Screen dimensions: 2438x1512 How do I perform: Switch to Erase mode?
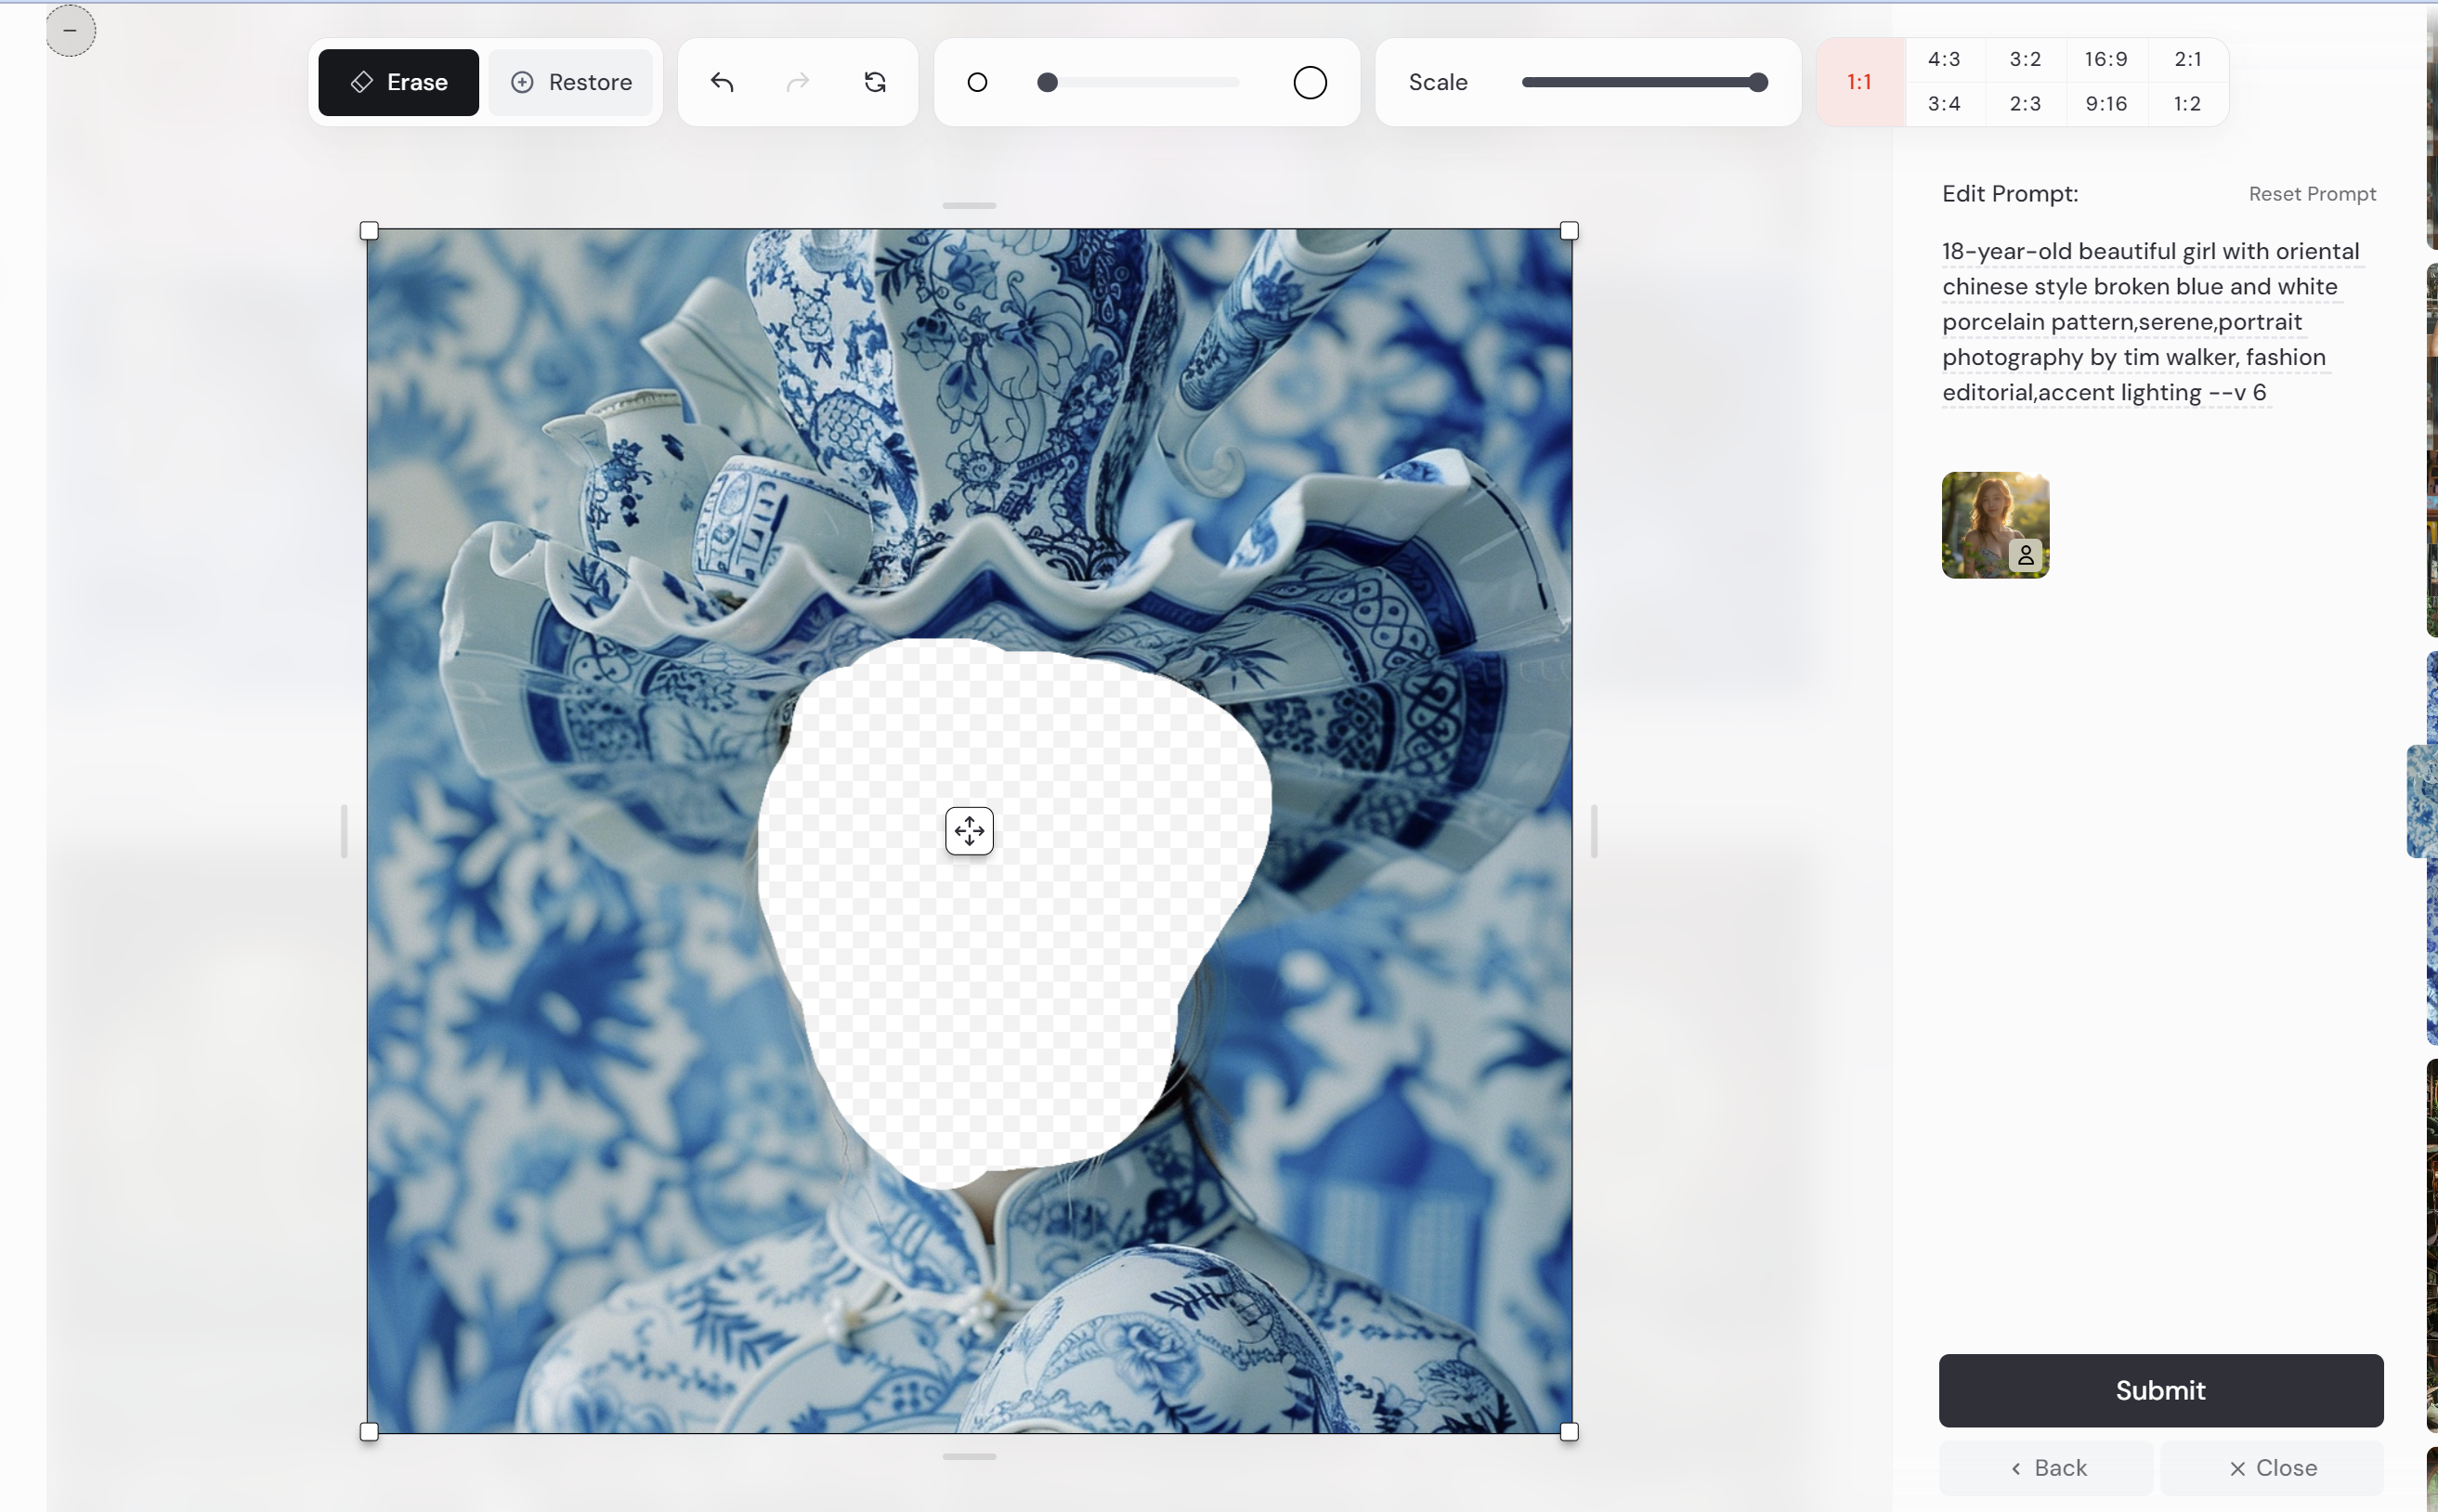397,82
